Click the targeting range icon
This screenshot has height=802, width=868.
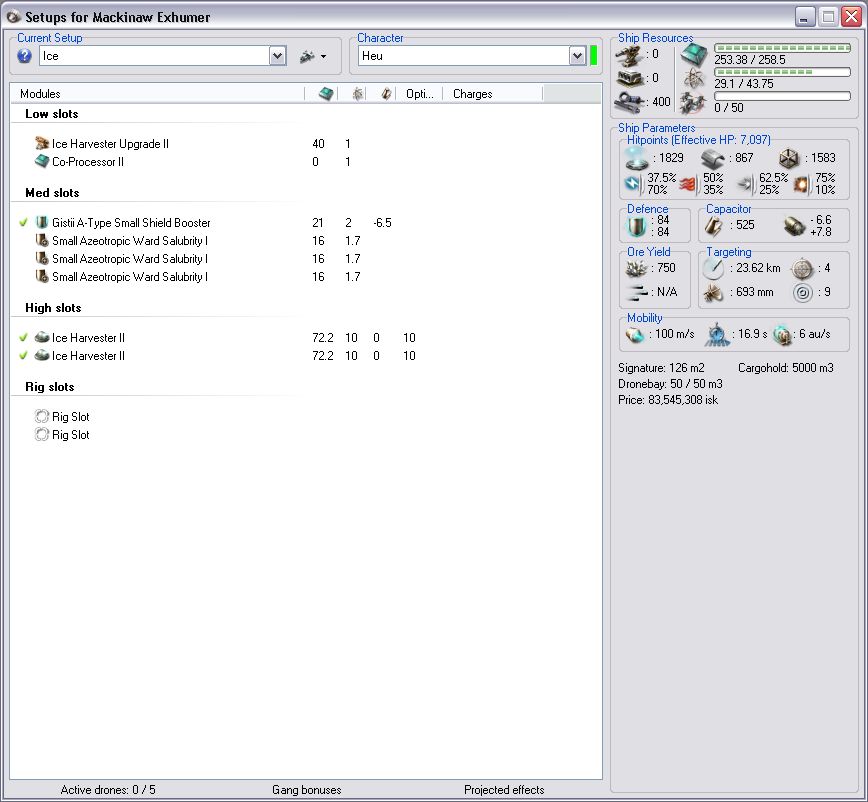coord(713,268)
